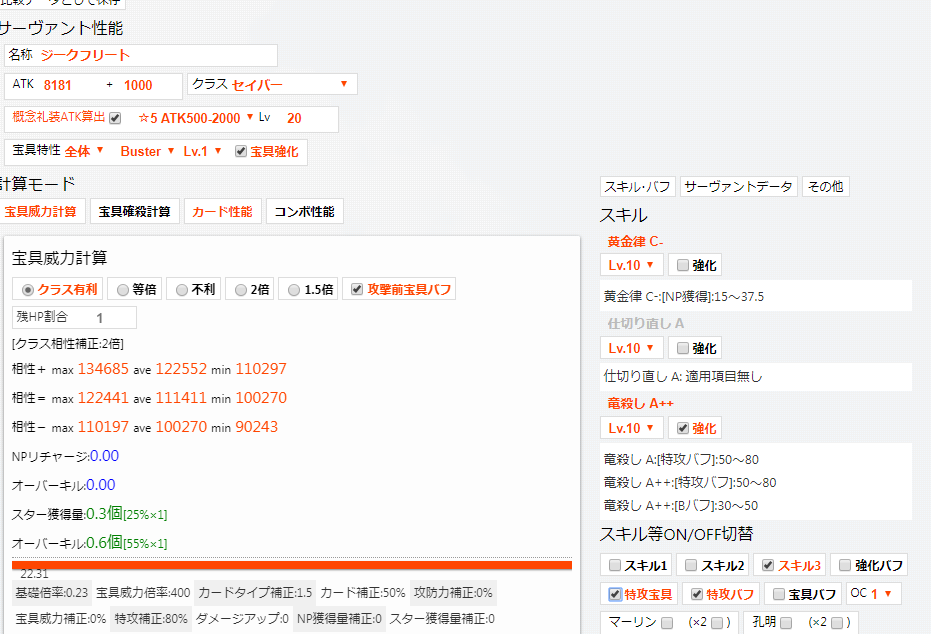Open the クラス セイバー dropdown
The height and width of the screenshot is (634, 931).
272,84
